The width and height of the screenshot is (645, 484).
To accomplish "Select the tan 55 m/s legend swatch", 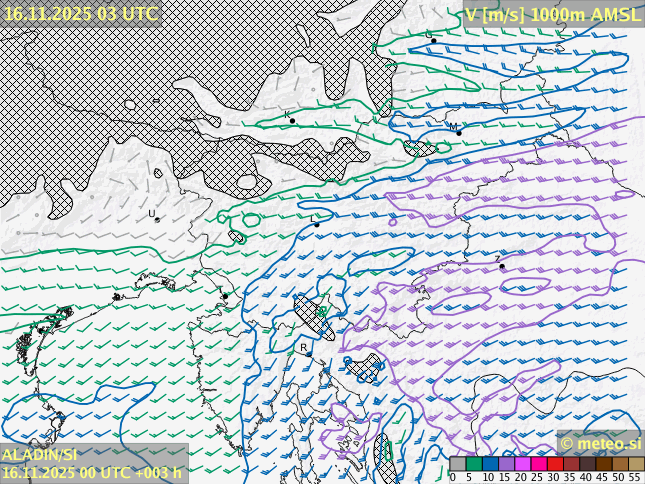I will 636,464.
